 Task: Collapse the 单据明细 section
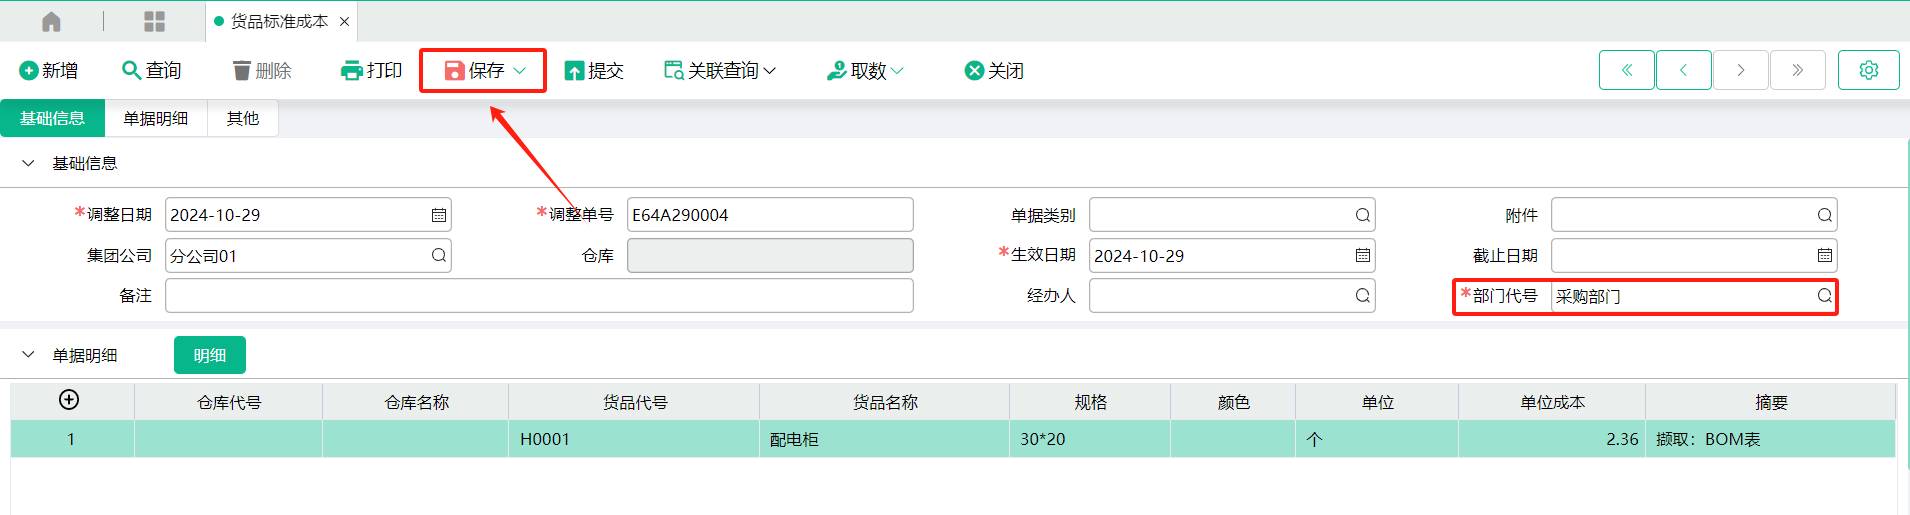pyautogui.click(x=28, y=355)
